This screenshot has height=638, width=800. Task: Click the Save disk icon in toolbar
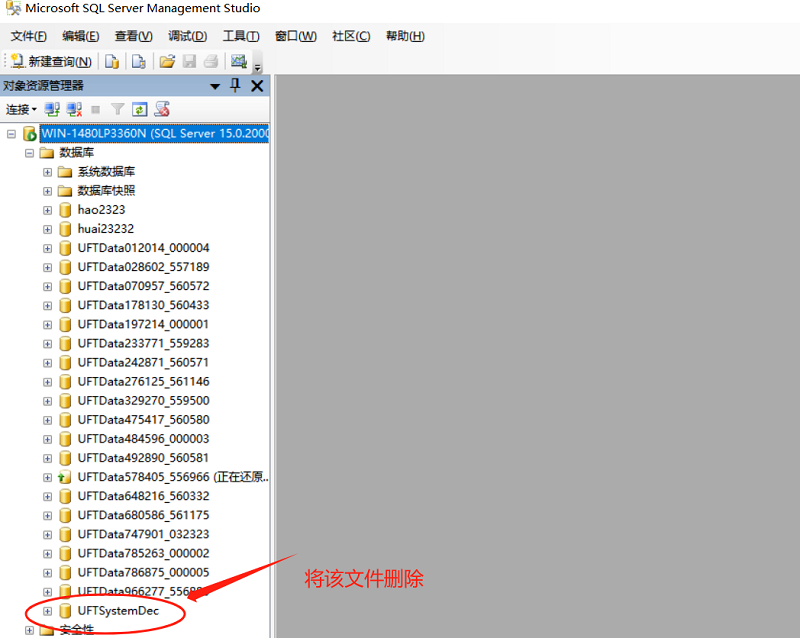[189, 62]
